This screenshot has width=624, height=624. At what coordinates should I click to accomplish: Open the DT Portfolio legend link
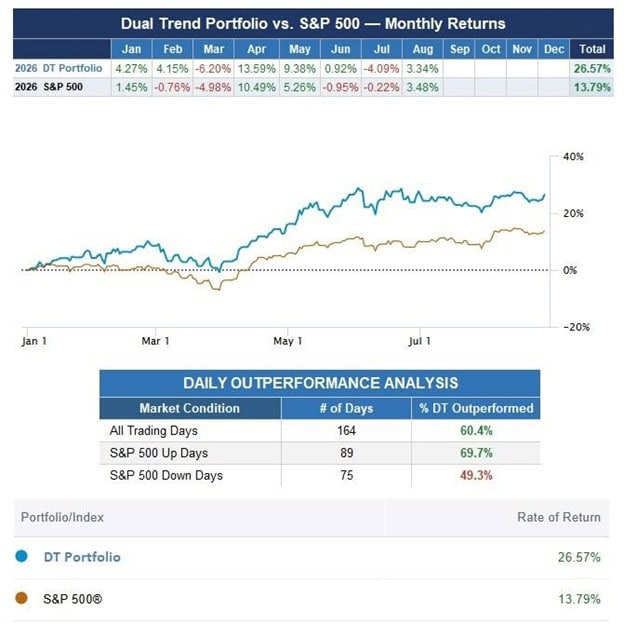tap(82, 557)
